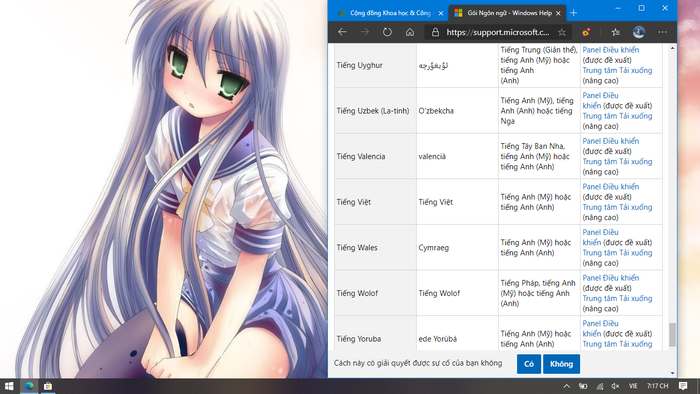Open Trung tâm Tải xuống for Tiếng Uyghur
Screen dimensions: 700x394
click(x=617, y=71)
